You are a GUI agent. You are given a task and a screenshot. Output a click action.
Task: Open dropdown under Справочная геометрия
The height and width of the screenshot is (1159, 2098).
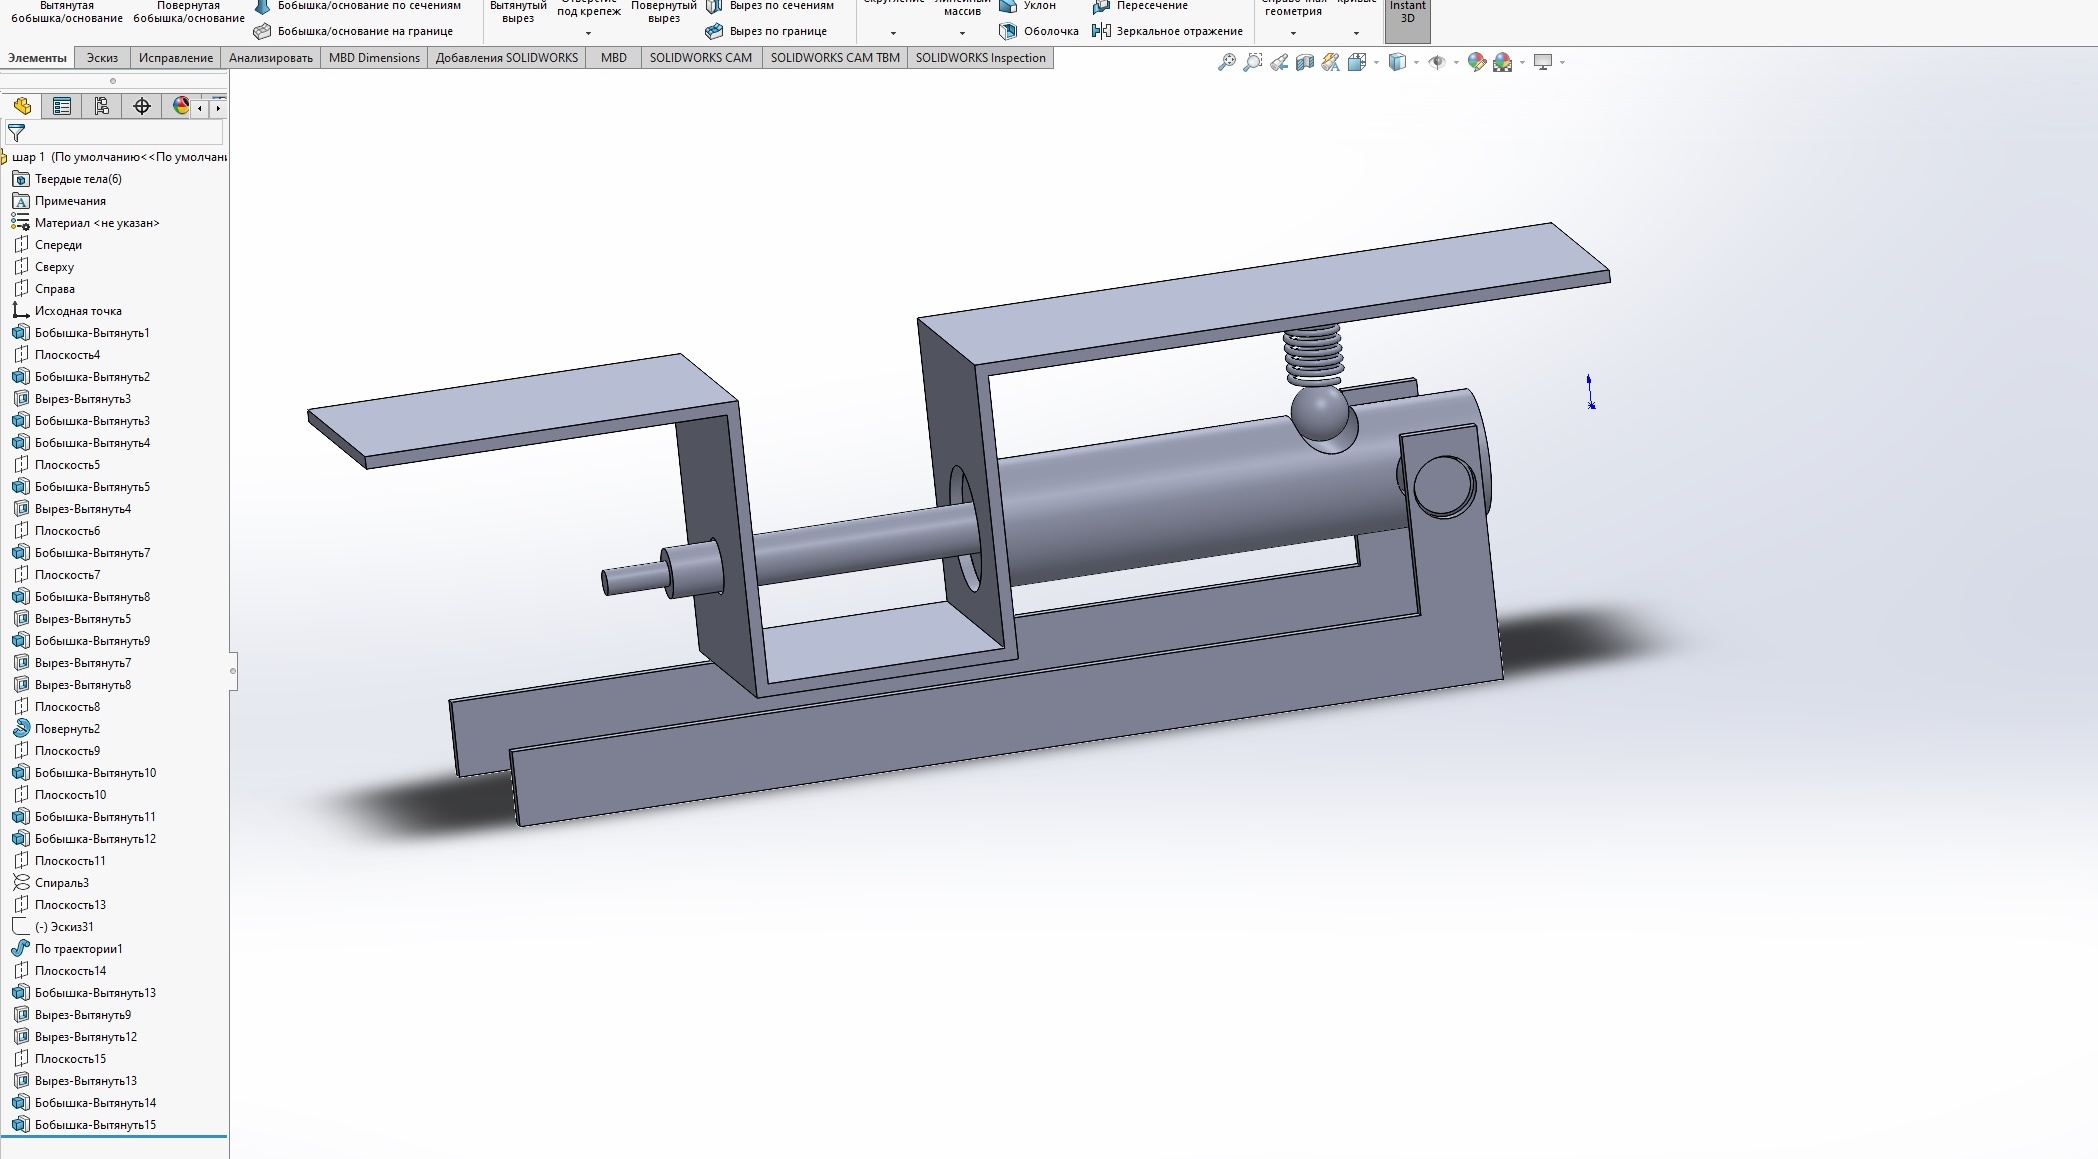pos(1293,33)
